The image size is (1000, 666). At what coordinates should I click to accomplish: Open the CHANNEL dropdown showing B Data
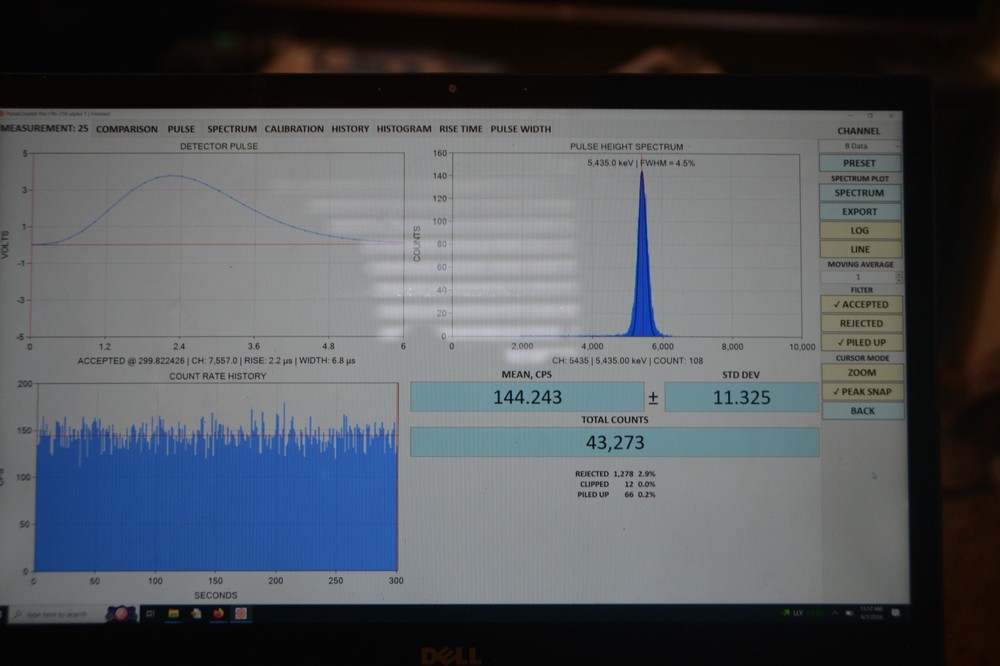(859, 146)
